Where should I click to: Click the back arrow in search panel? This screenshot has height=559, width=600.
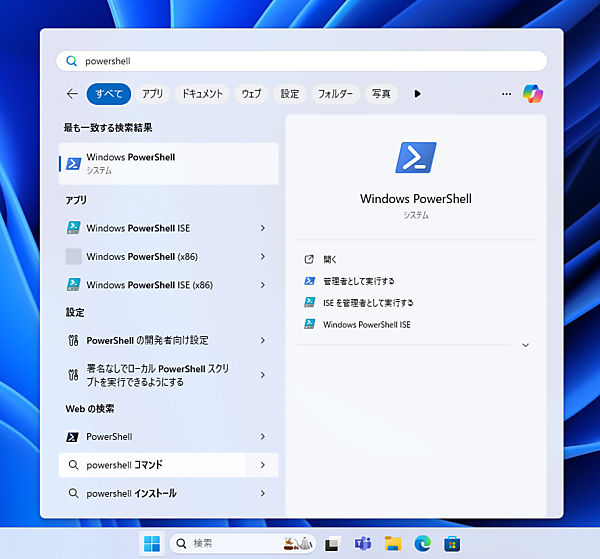71,94
